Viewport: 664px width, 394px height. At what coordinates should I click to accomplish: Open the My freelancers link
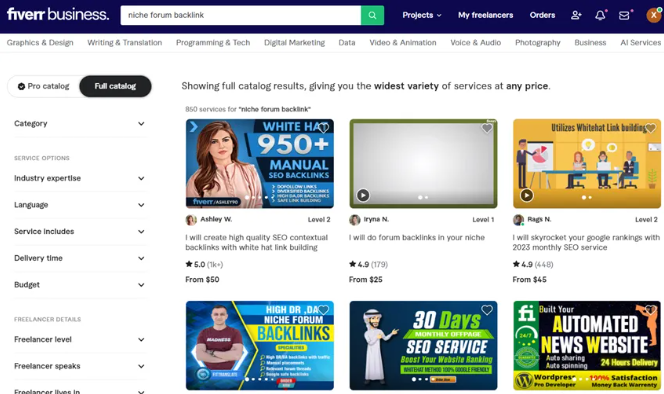pyautogui.click(x=485, y=15)
